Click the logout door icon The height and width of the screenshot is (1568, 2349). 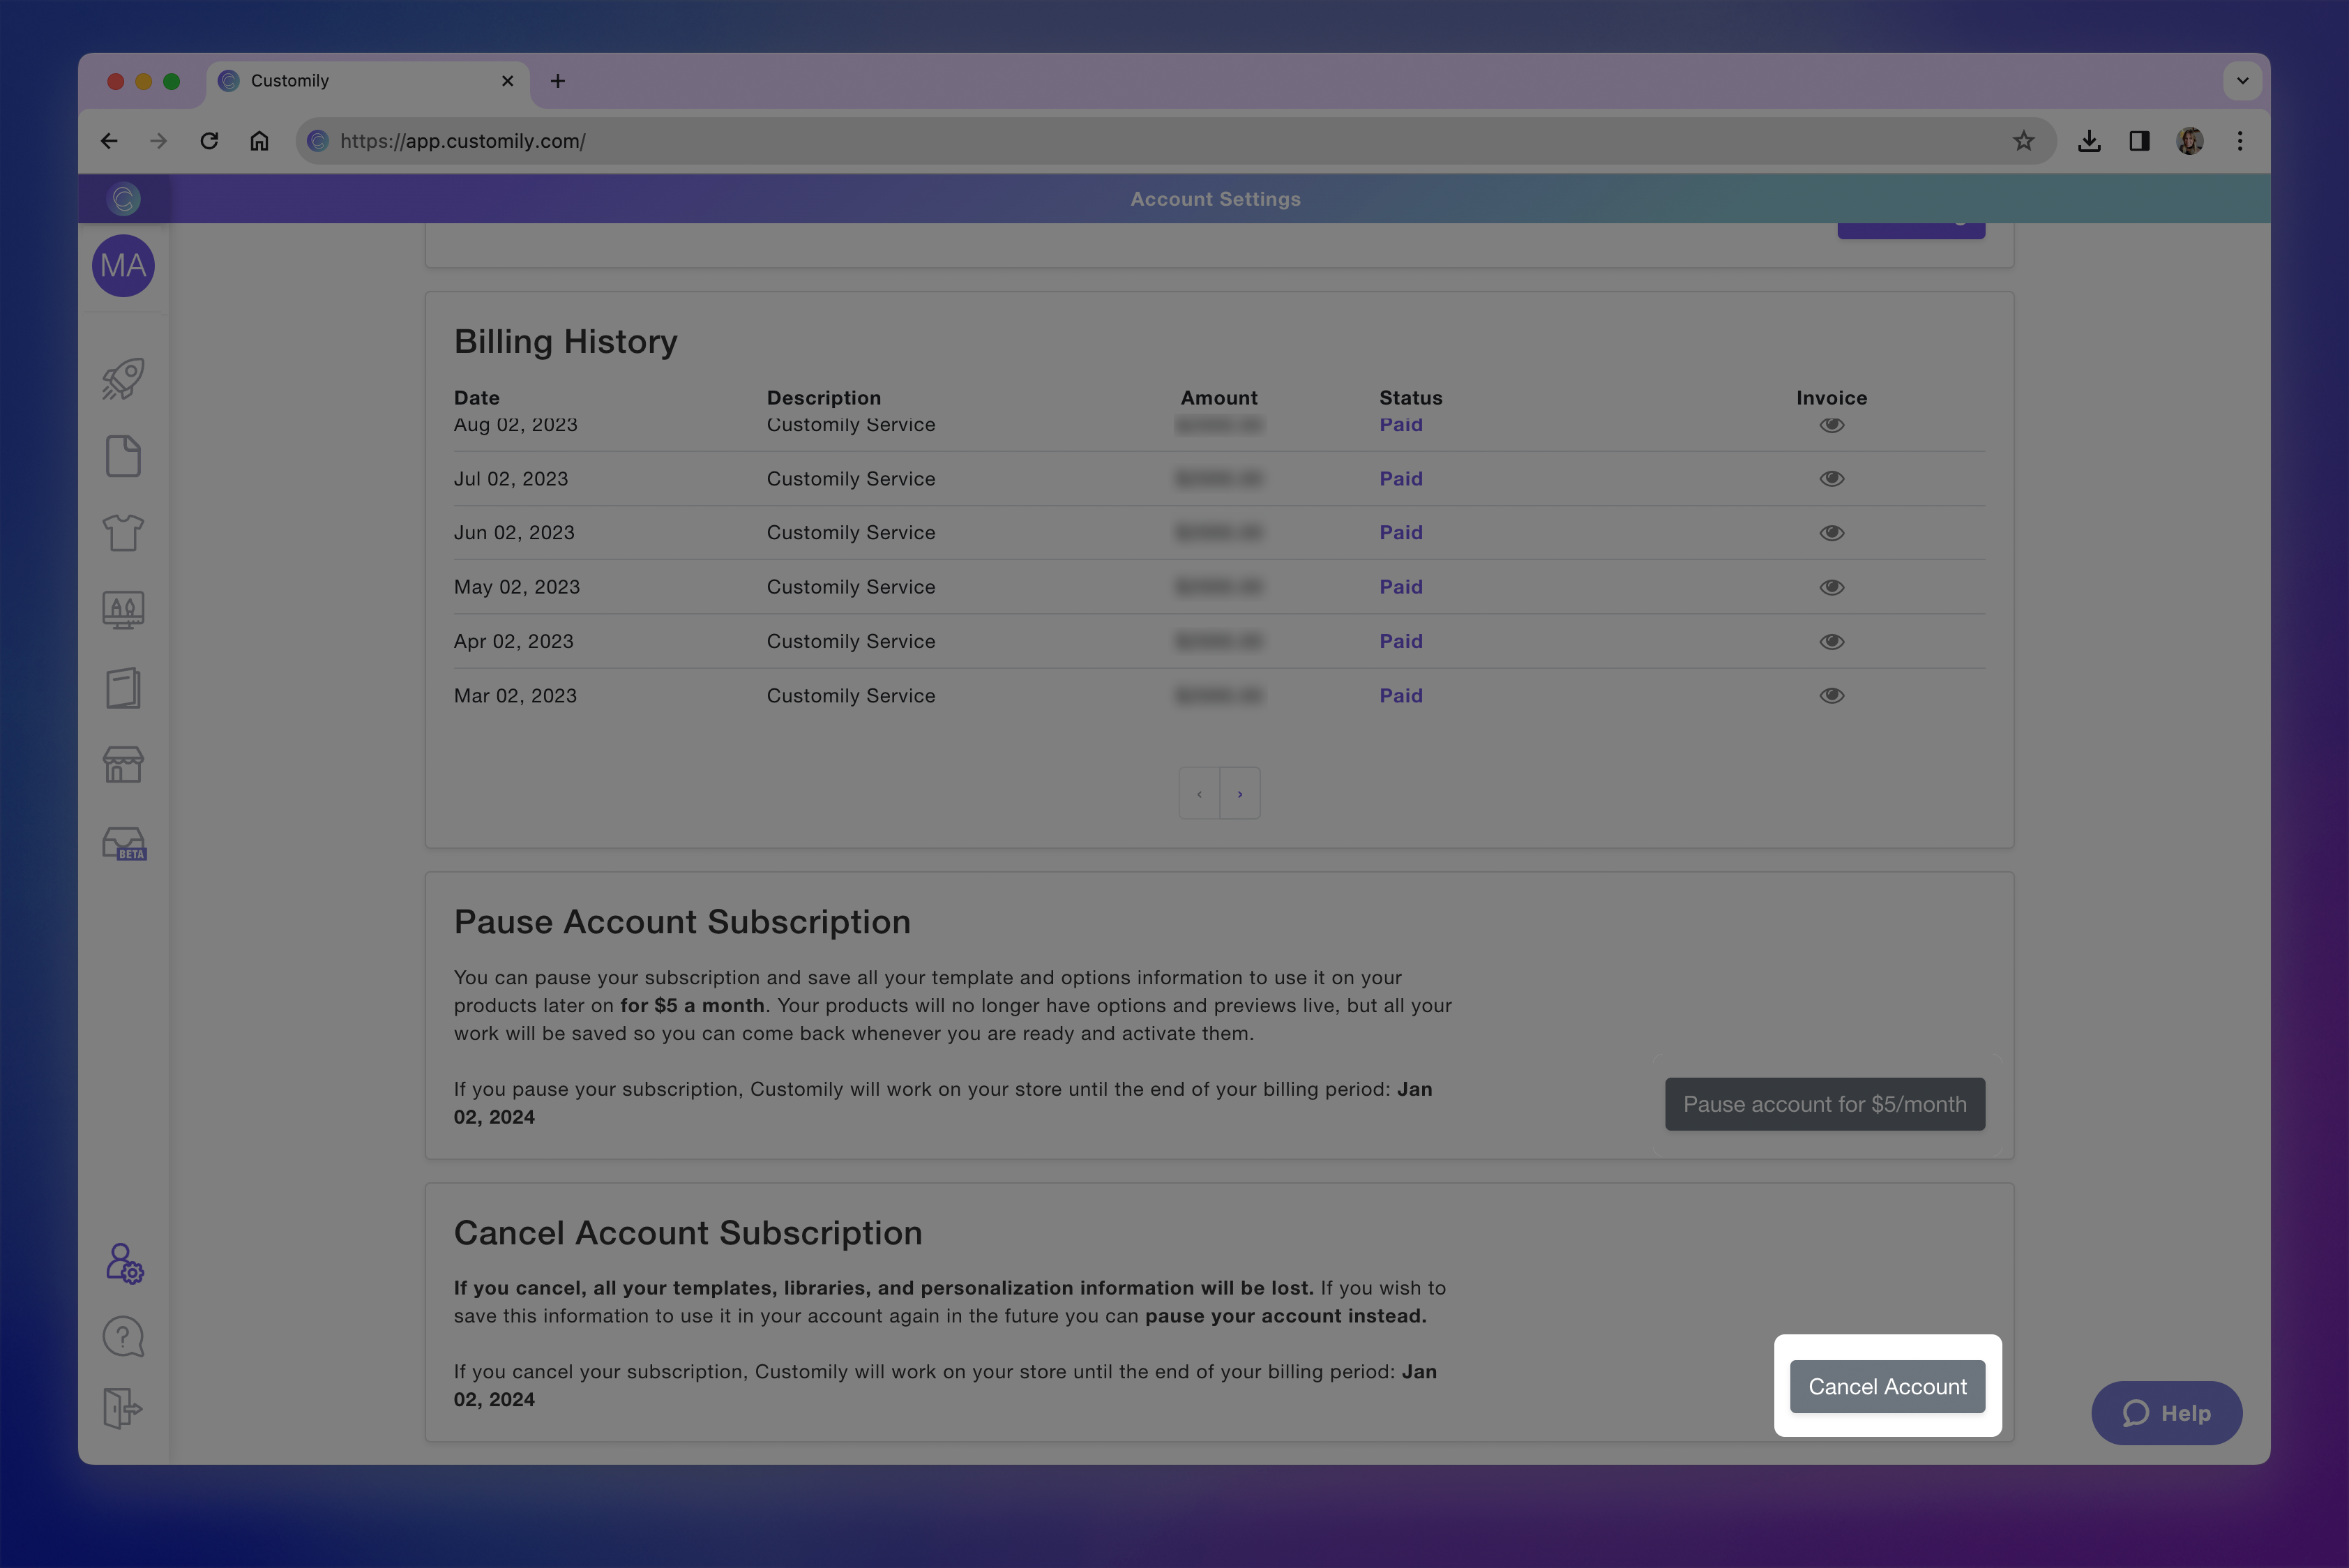tap(123, 1408)
